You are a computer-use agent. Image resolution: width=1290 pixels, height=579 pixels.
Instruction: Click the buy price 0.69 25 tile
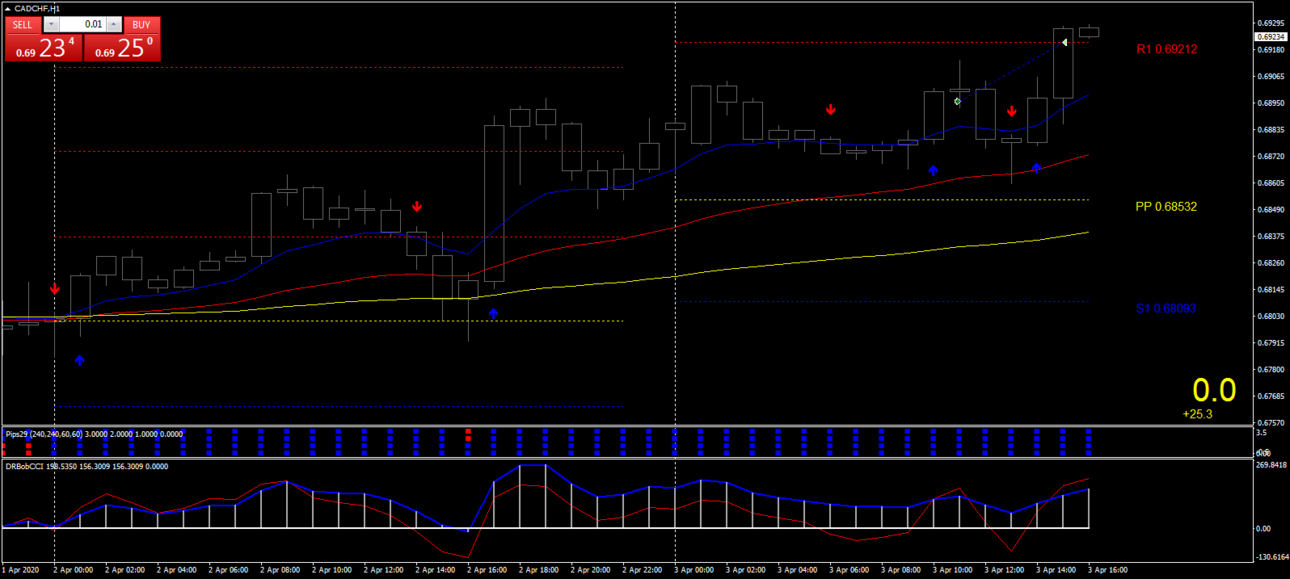(x=122, y=47)
